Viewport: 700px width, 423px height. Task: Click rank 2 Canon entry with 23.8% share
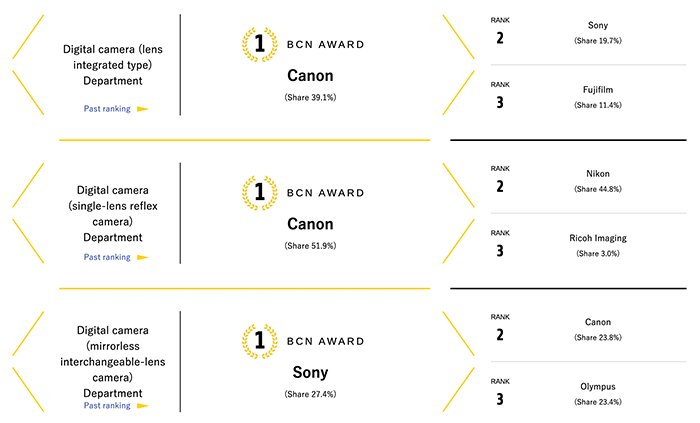click(x=599, y=329)
